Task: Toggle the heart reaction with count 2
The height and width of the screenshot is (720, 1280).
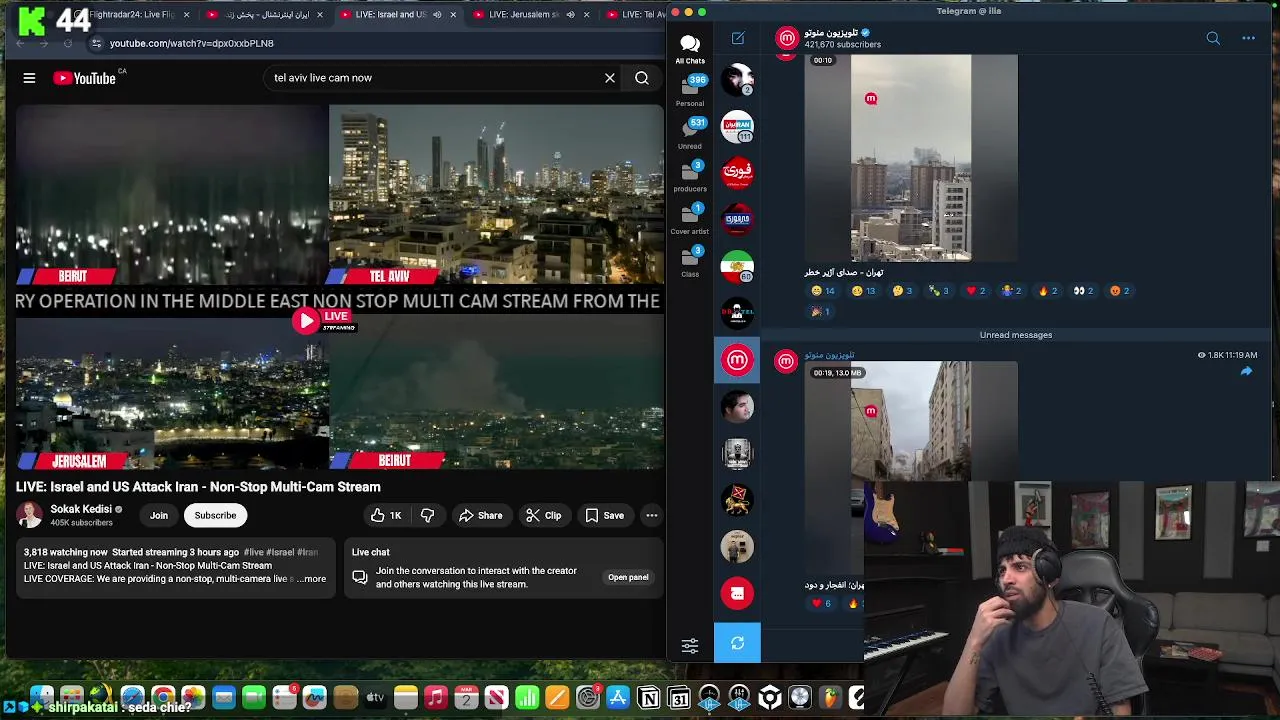Action: (975, 291)
